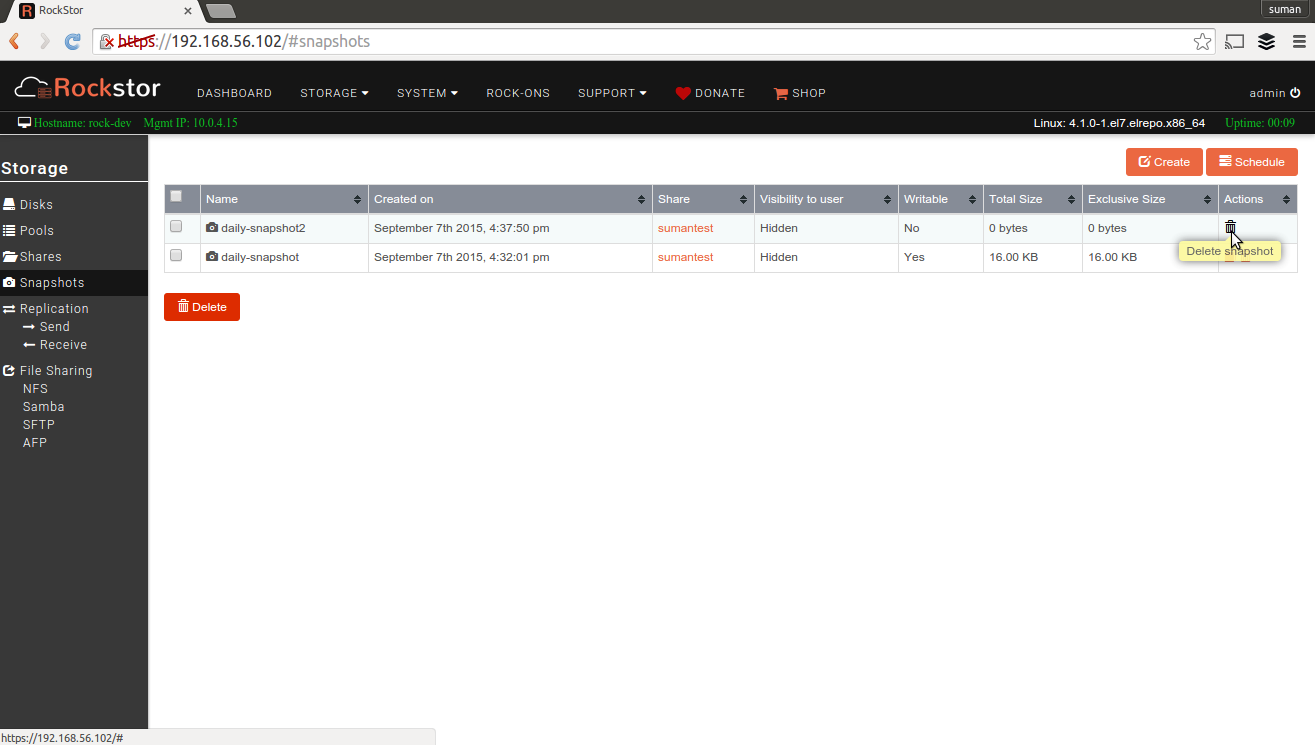The width and height of the screenshot is (1315, 745).
Task: Sort the table by the Total Size column
Action: coord(1032,199)
